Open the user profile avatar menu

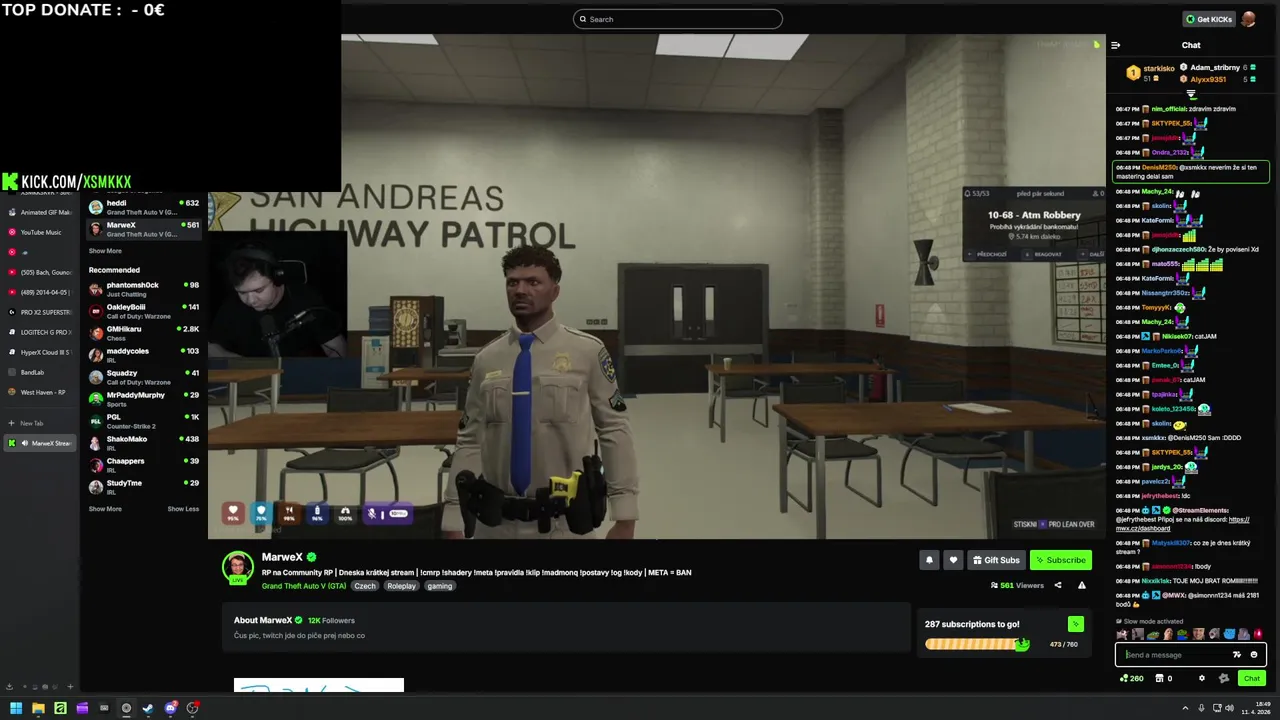tap(1248, 19)
